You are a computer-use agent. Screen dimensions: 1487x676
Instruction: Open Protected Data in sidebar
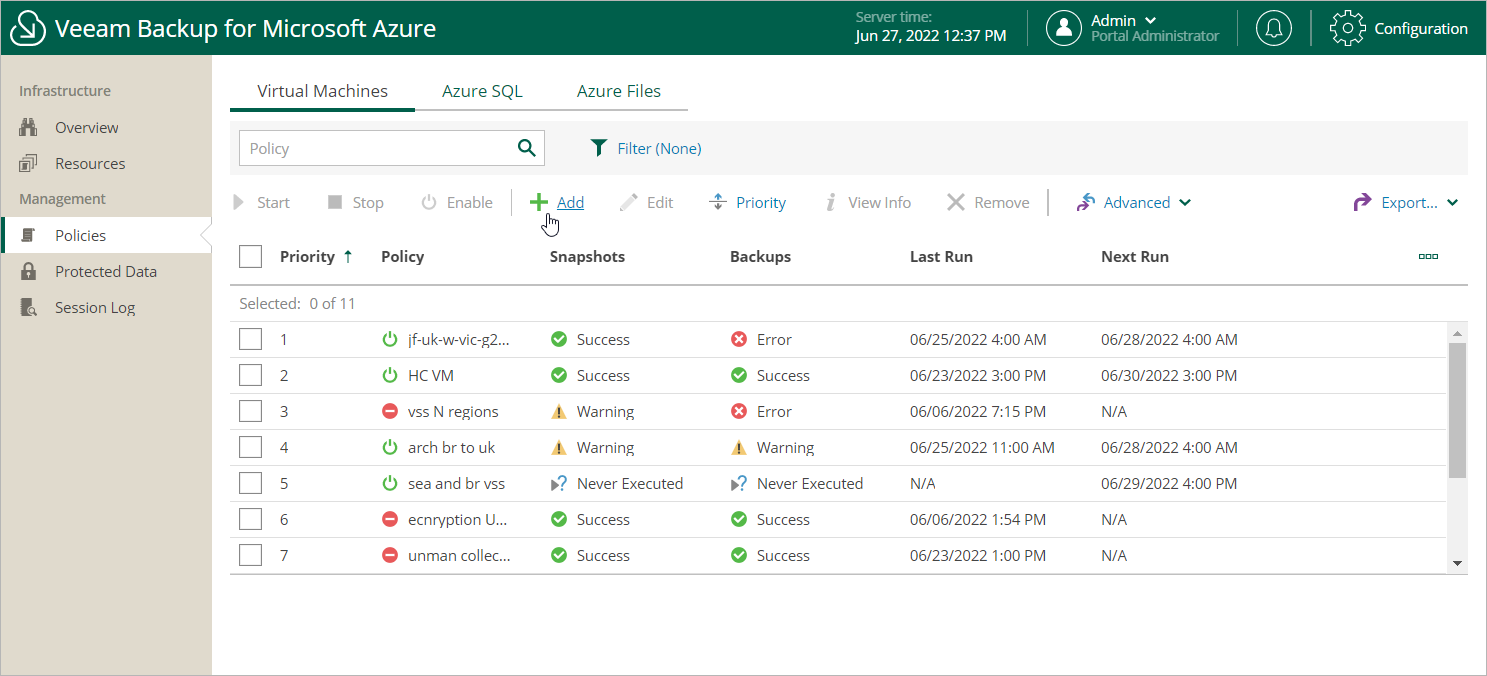(x=105, y=271)
